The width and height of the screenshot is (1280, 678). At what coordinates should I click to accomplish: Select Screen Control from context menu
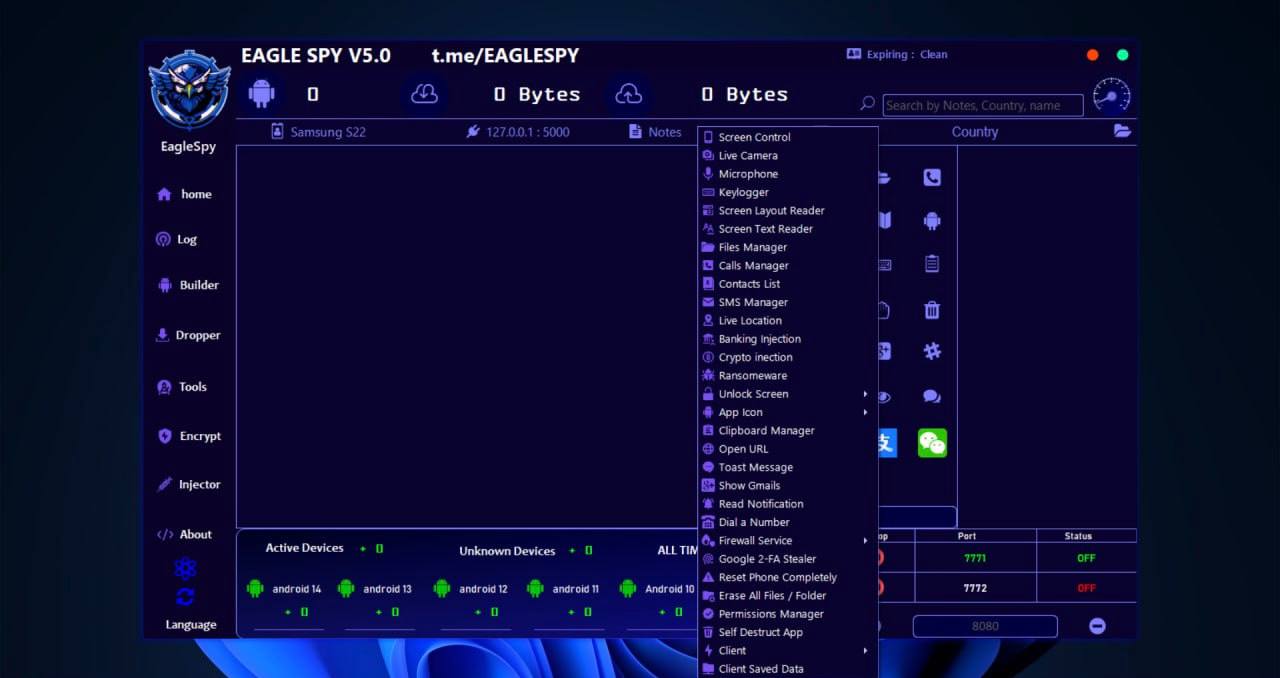(788, 137)
